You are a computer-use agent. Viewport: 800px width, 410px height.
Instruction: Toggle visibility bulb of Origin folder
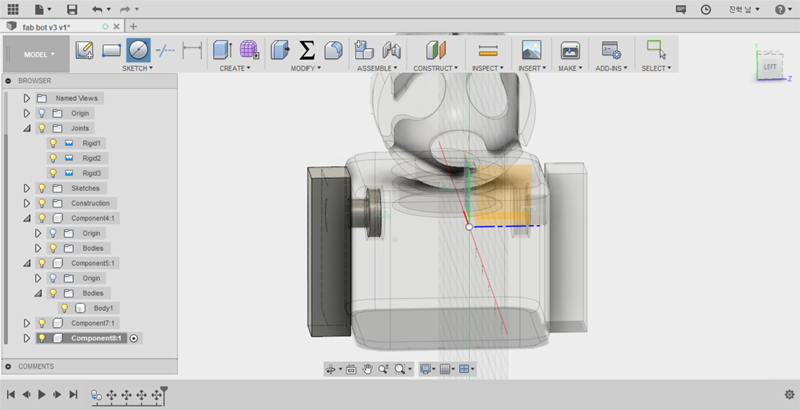42,113
